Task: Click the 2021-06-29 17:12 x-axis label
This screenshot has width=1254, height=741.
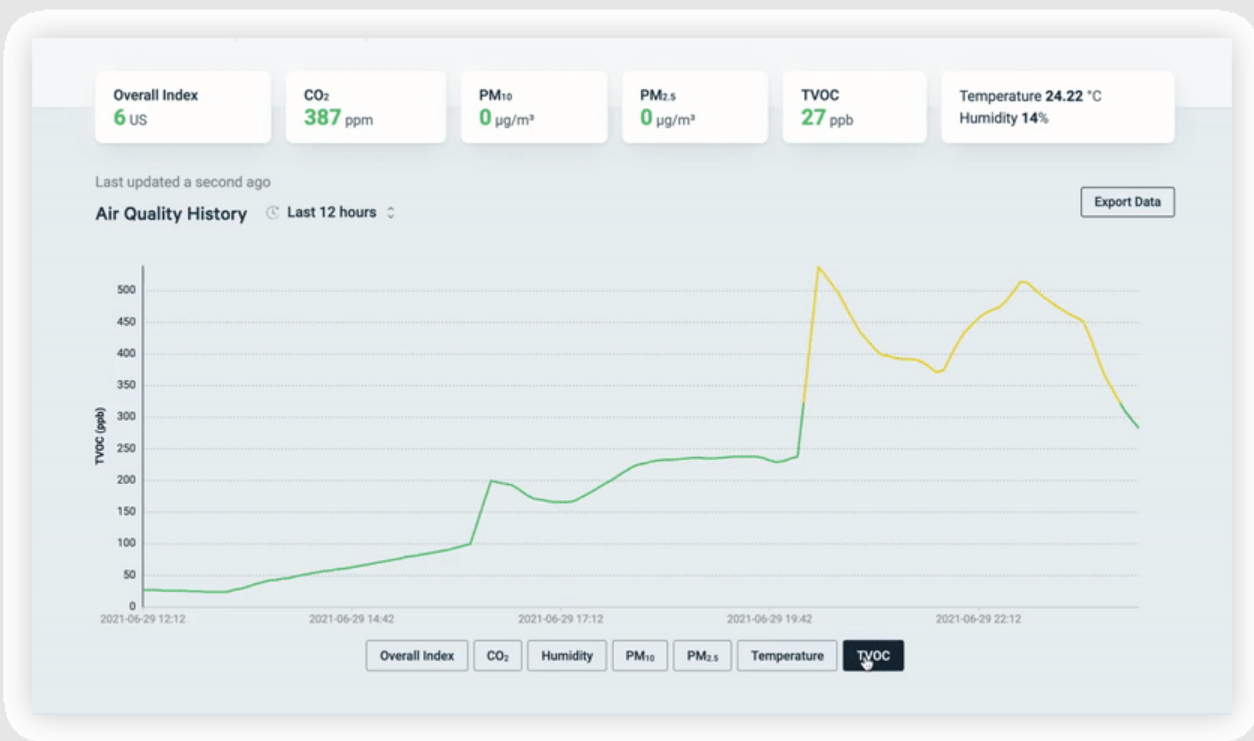Action: coord(560,619)
